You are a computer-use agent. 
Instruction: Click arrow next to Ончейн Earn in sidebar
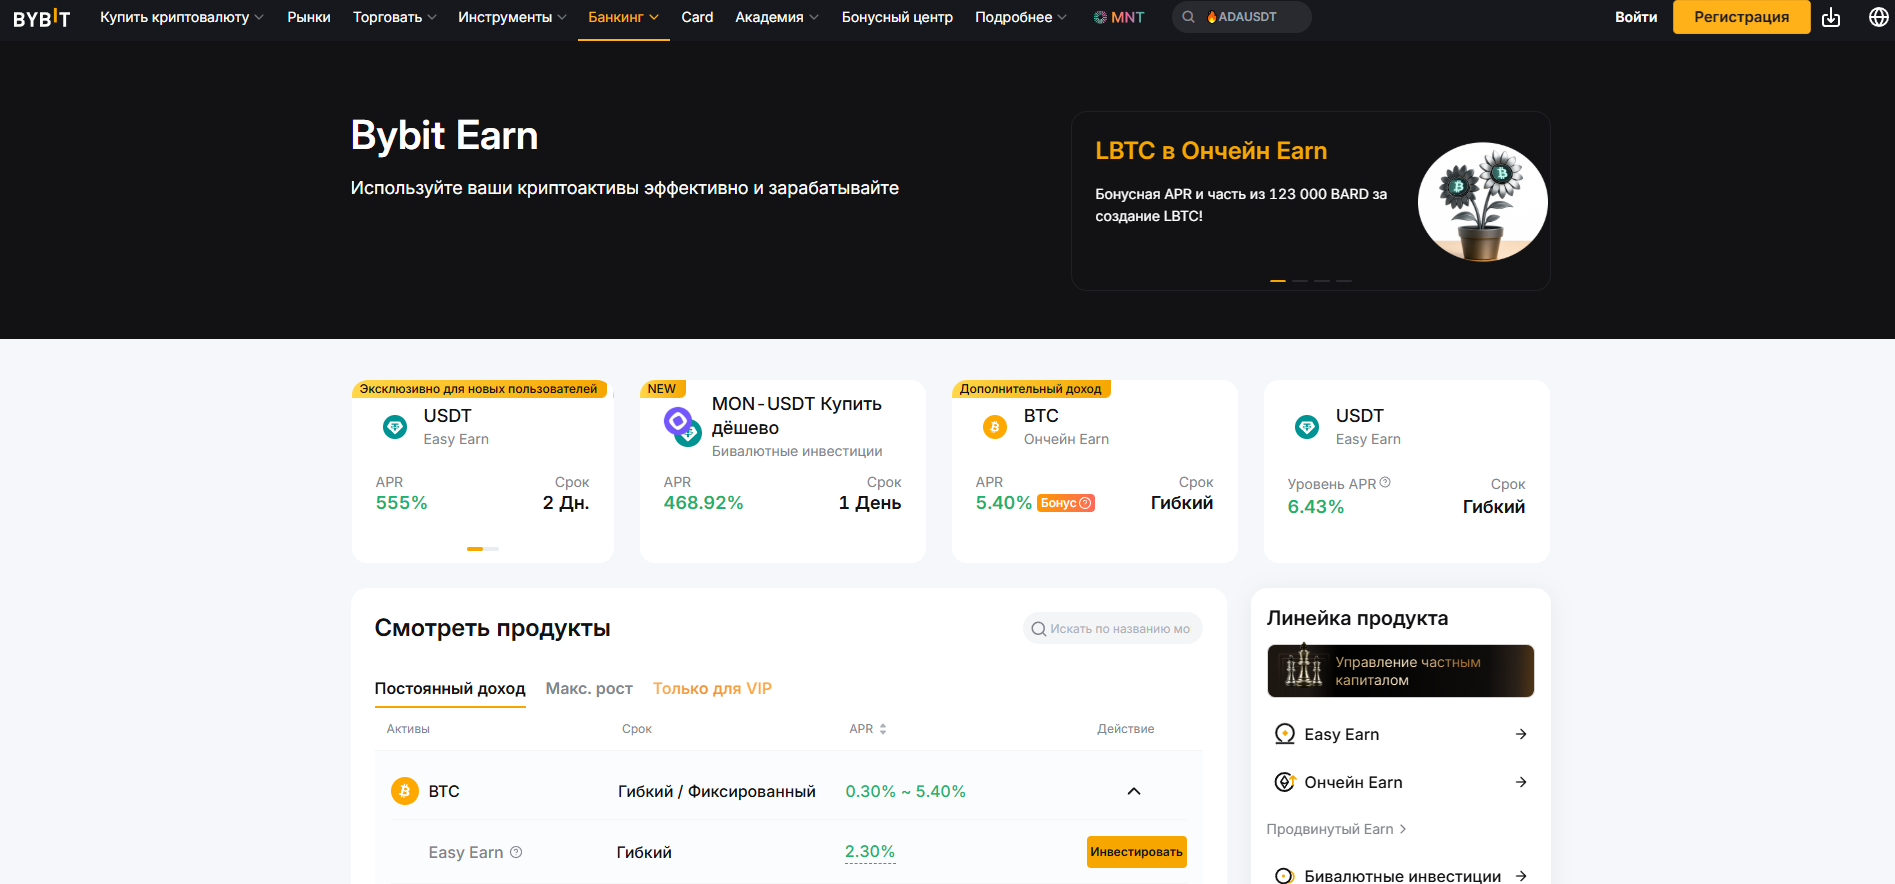[x=1521, y=782]
